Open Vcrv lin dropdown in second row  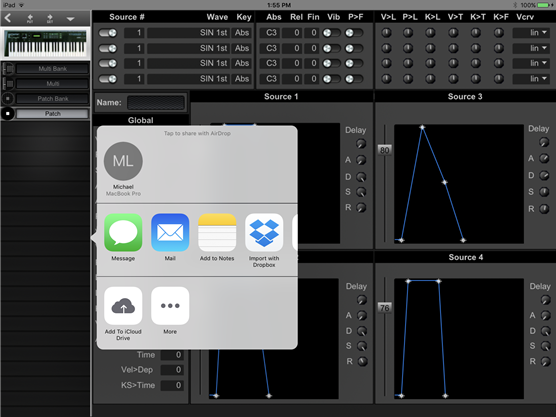531,48
